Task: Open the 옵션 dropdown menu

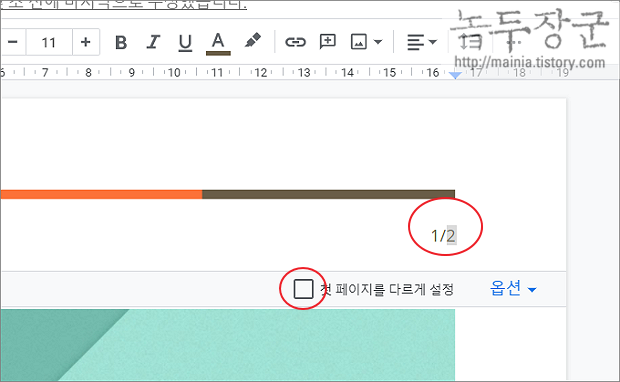Action: pos(513,288)
